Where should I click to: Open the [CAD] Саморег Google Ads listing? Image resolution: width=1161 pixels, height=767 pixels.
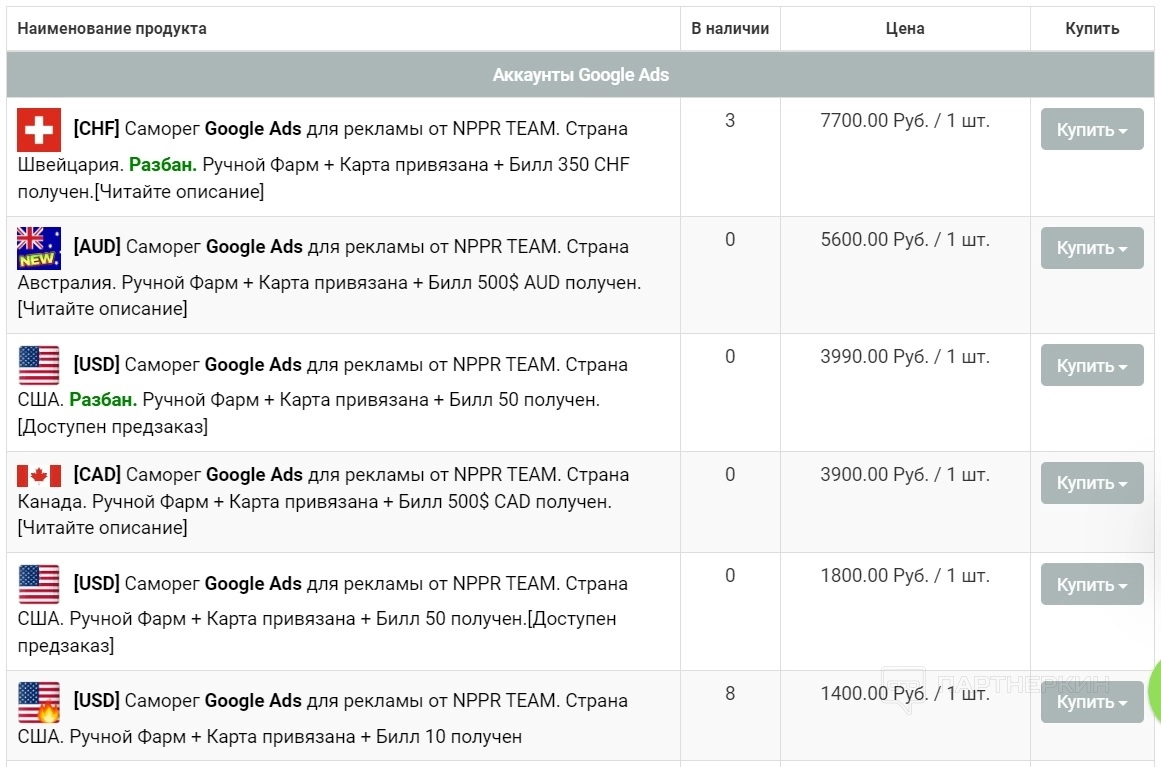pyautogui.click(x=350, y=475)
